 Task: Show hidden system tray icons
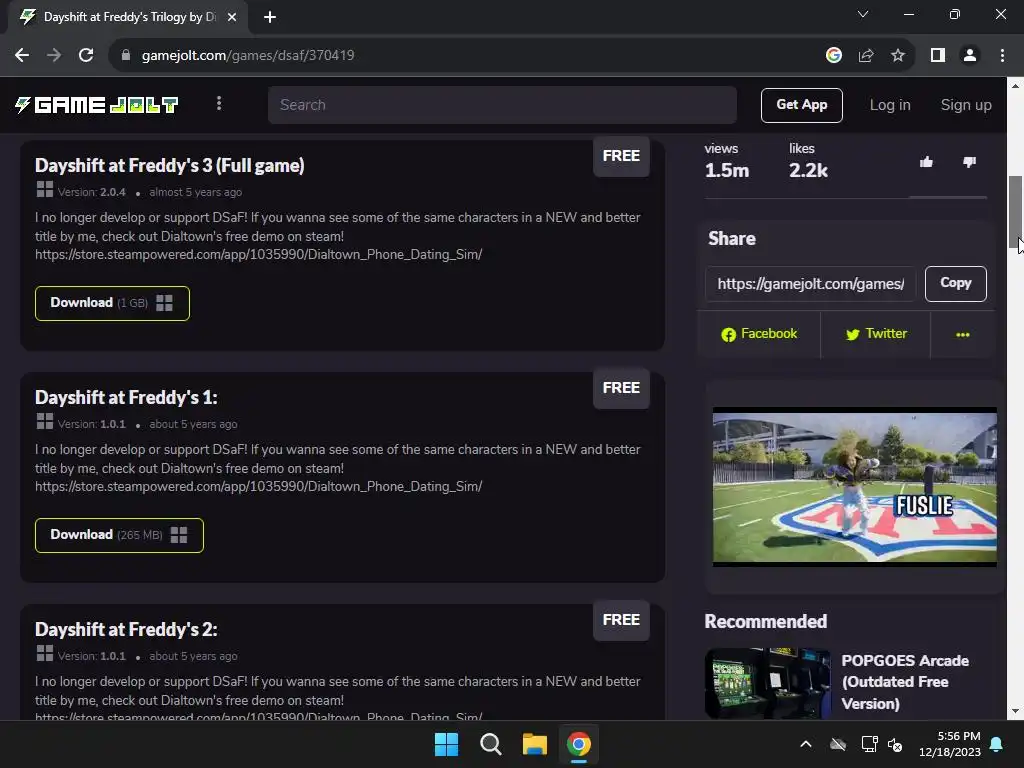pyautogui.click(x=806, y=744)
